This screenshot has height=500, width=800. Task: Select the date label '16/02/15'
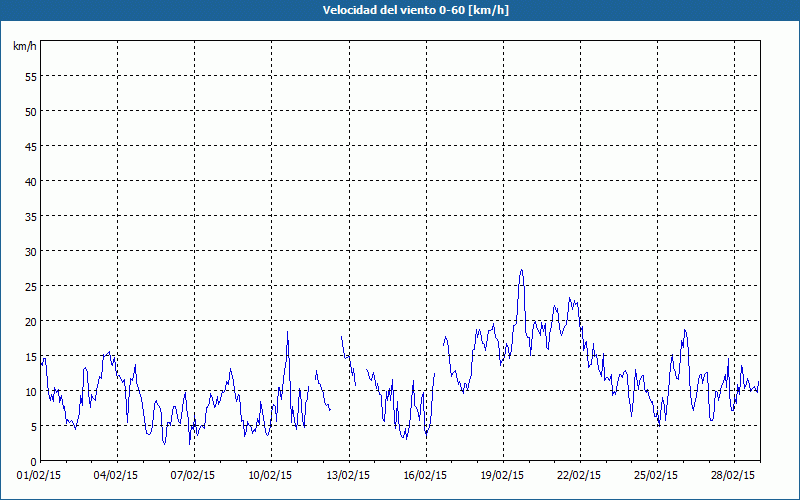point(425,475)
